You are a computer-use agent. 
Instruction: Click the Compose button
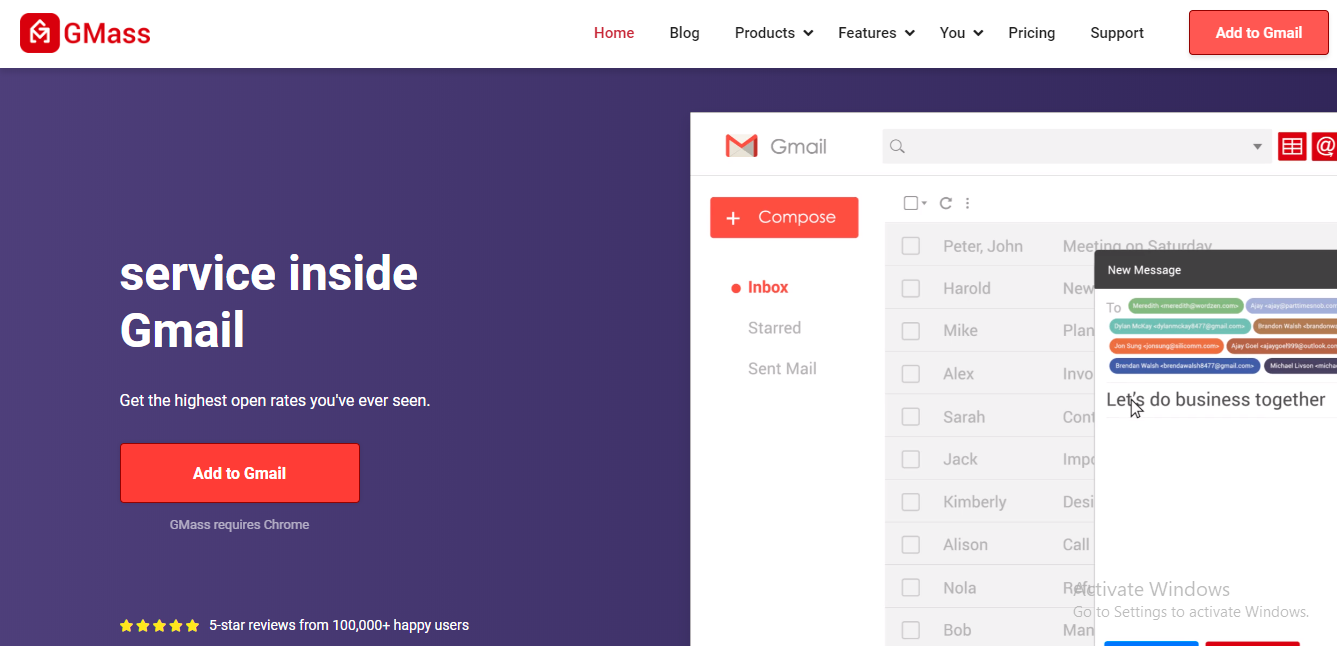[784, 217]
